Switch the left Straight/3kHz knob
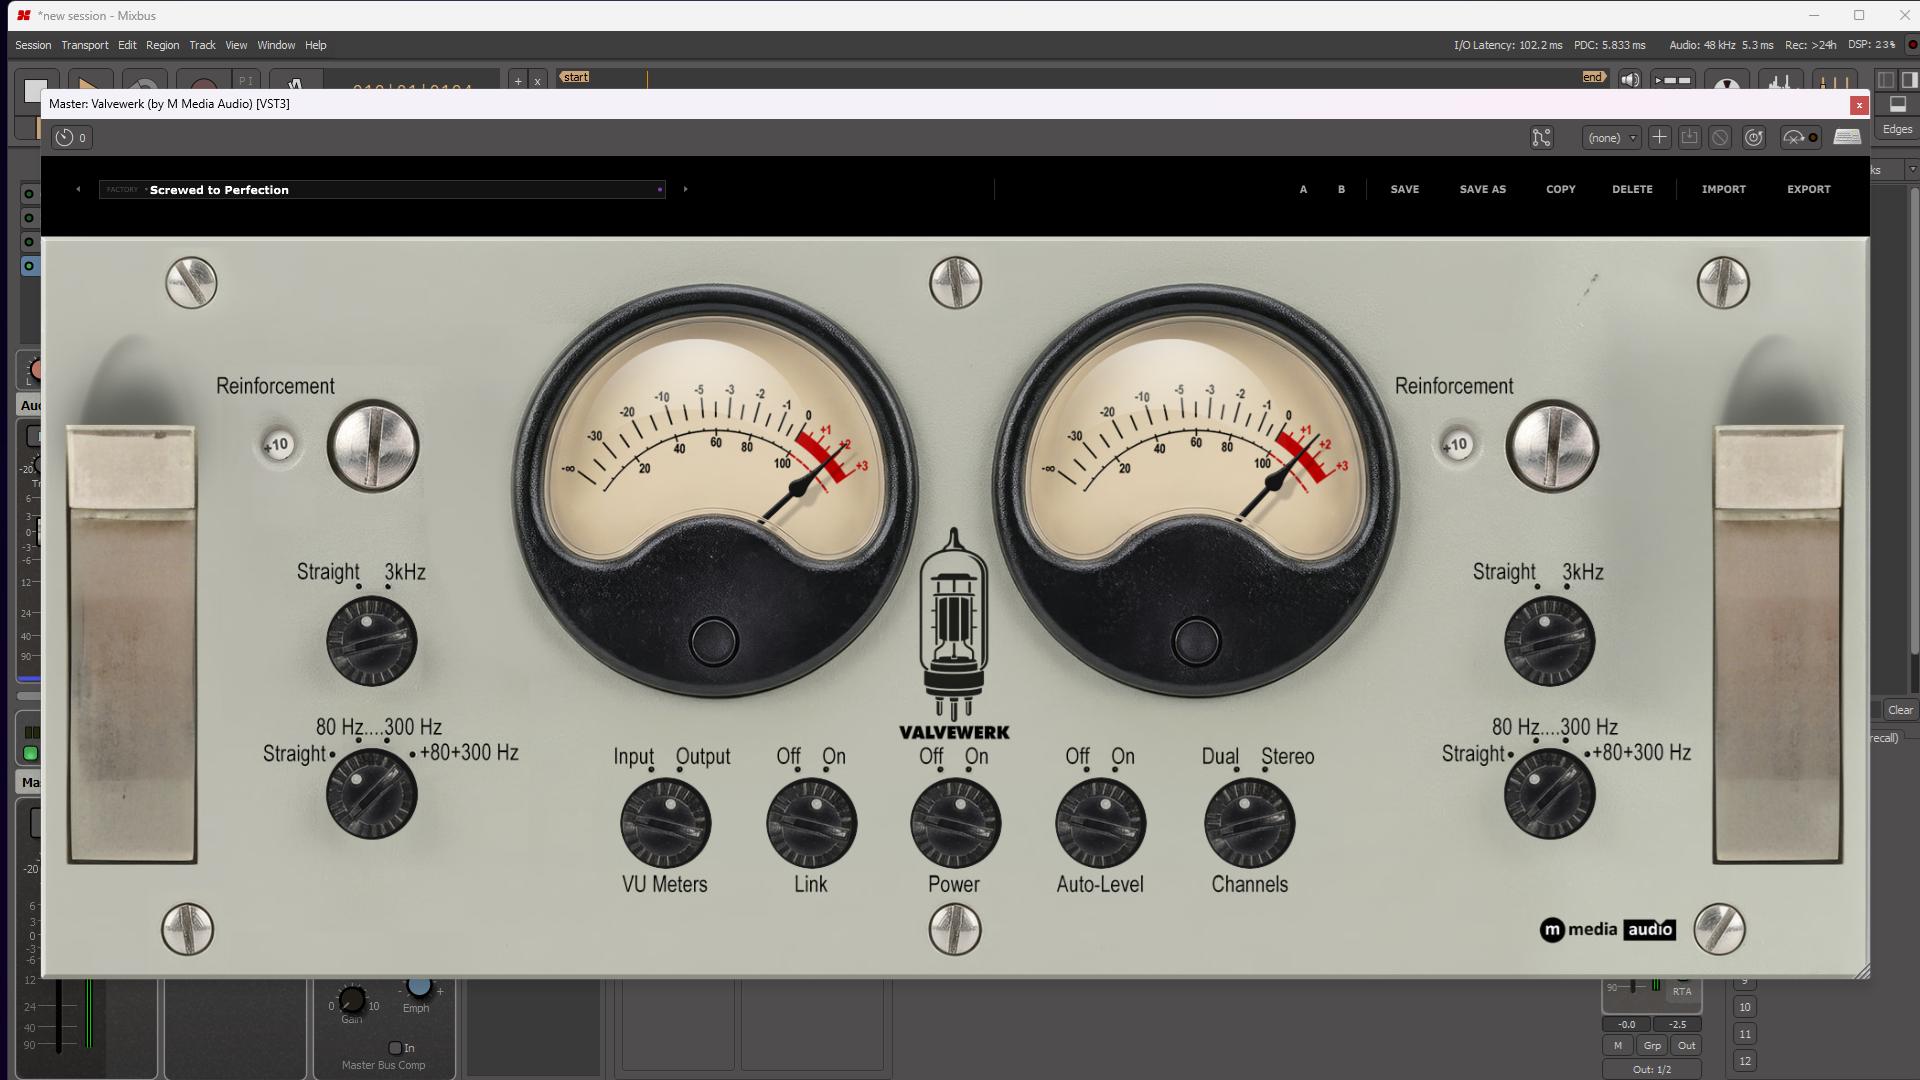Viewport: 1920px width, 1080px height. coord(371,641)
